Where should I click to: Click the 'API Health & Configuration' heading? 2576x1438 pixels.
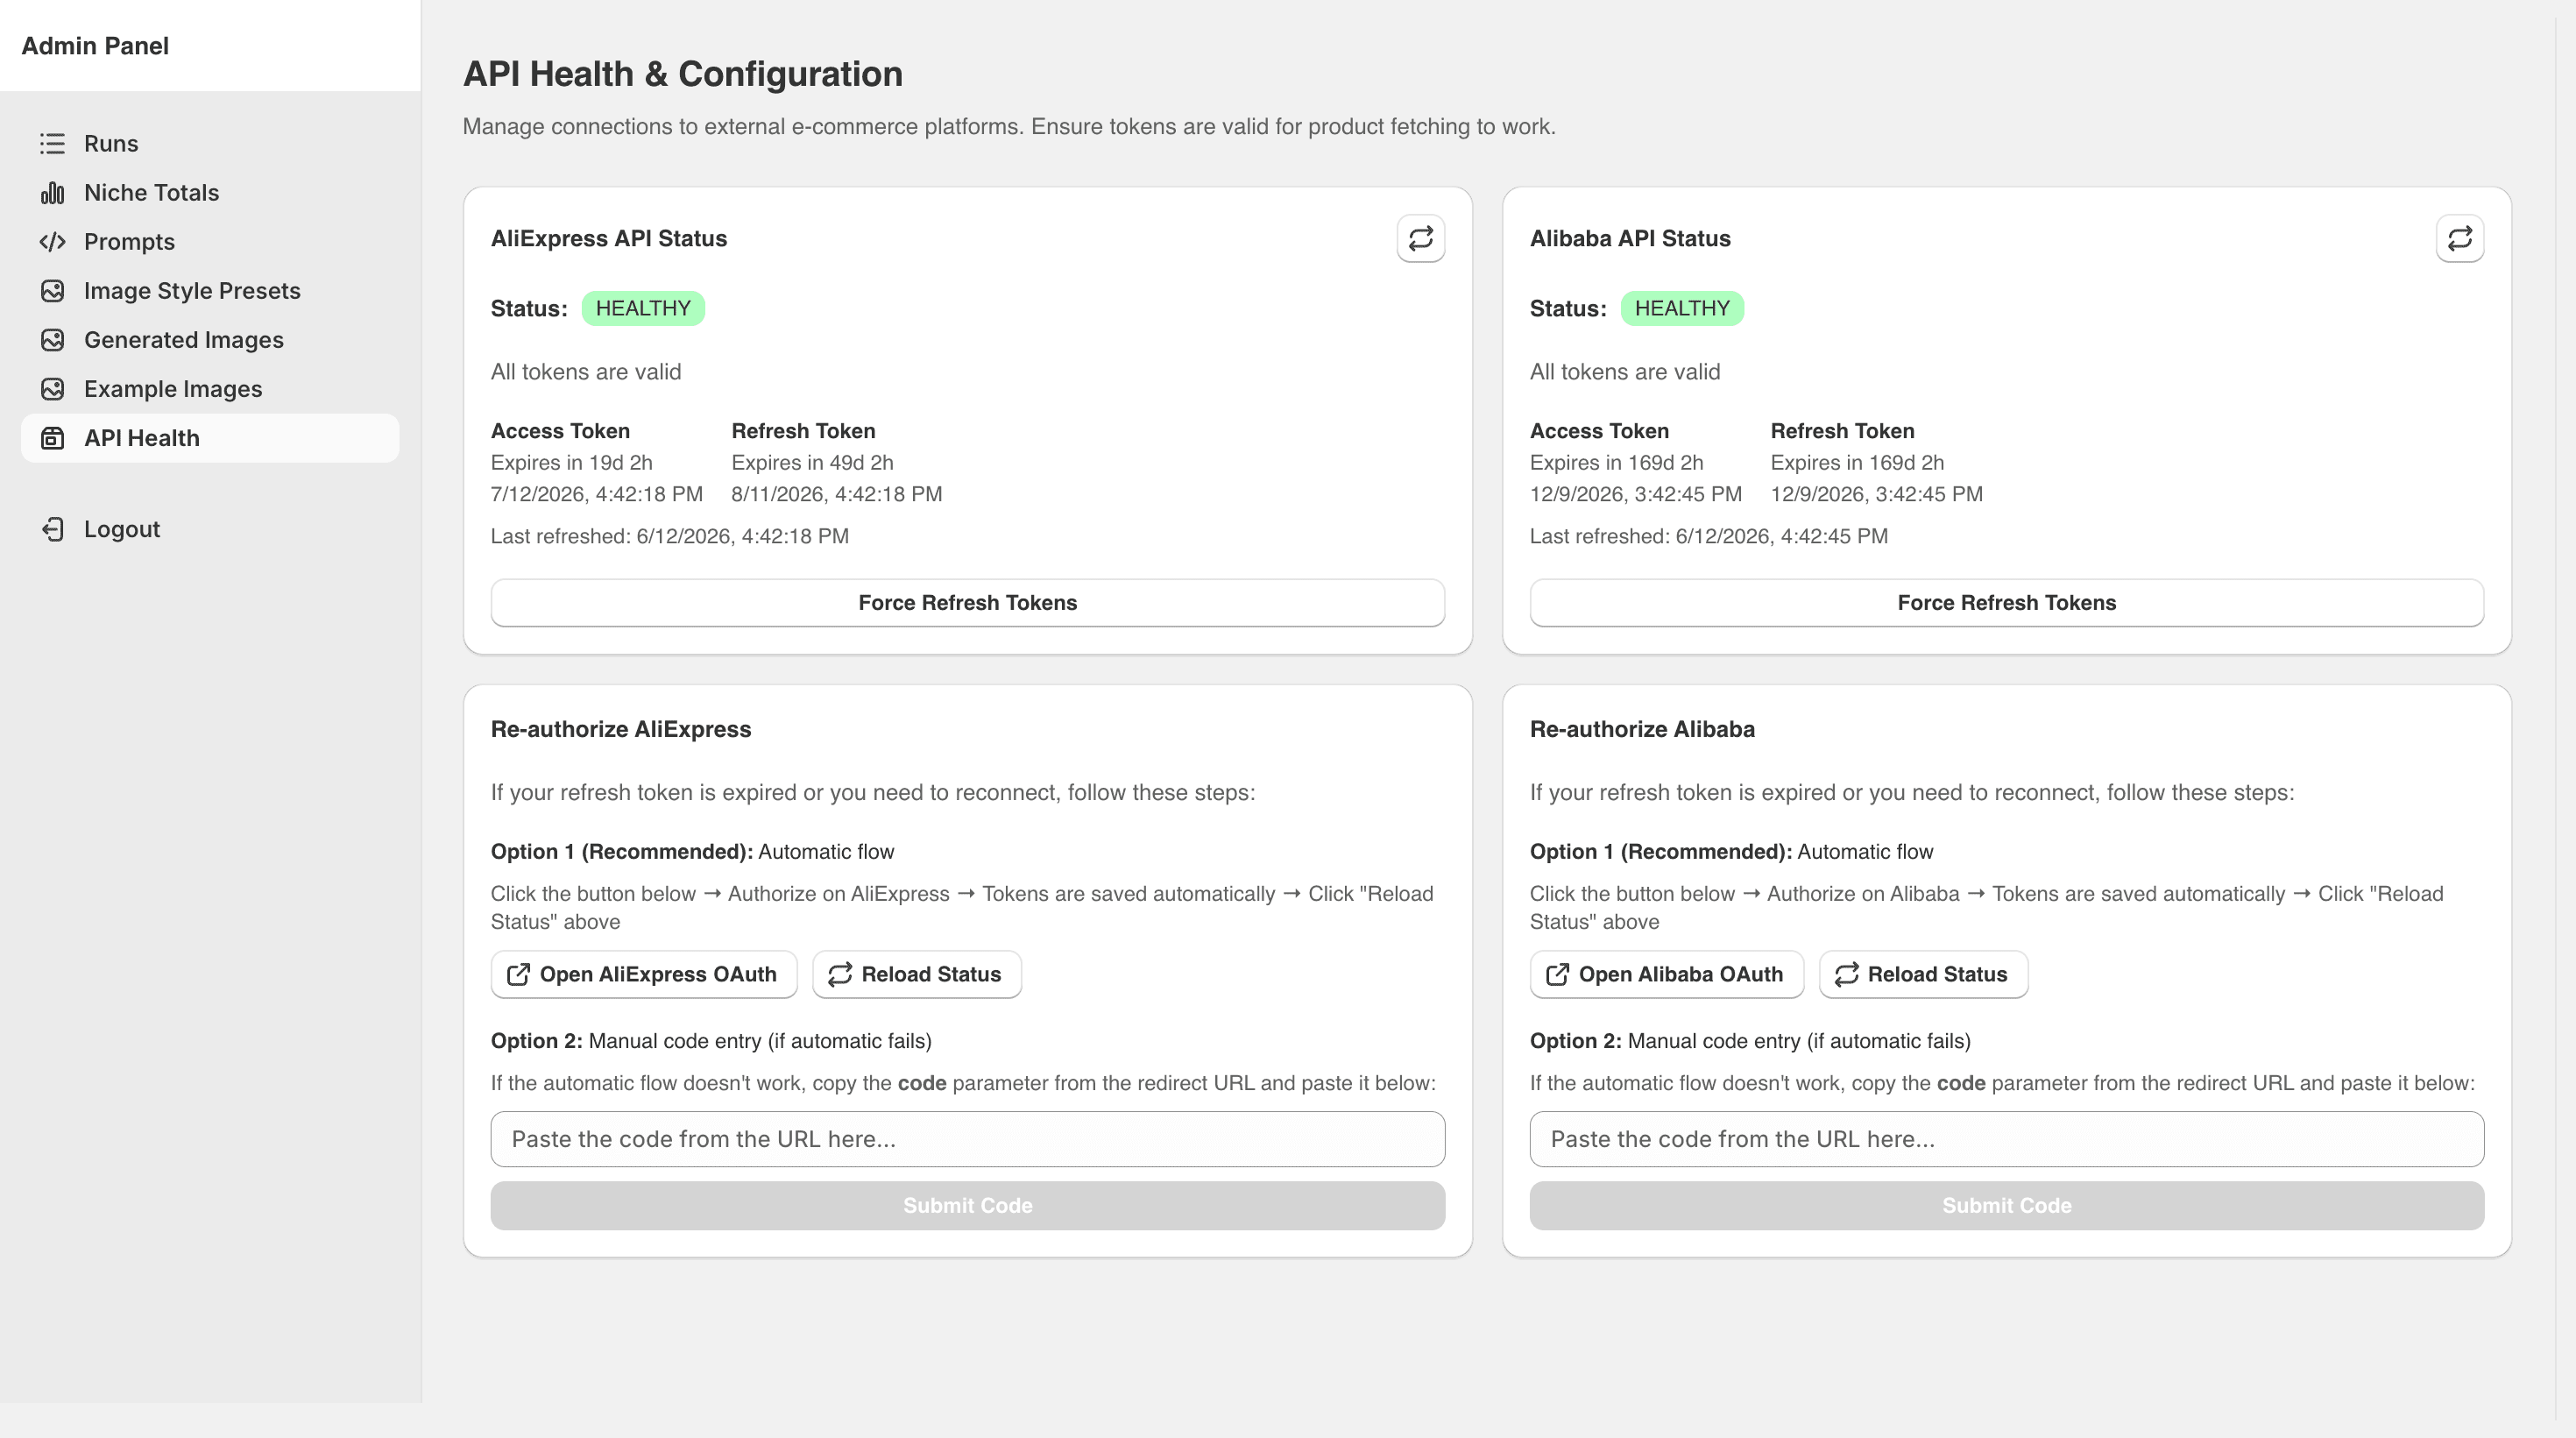pyautogui.click(x=683, y=74)
